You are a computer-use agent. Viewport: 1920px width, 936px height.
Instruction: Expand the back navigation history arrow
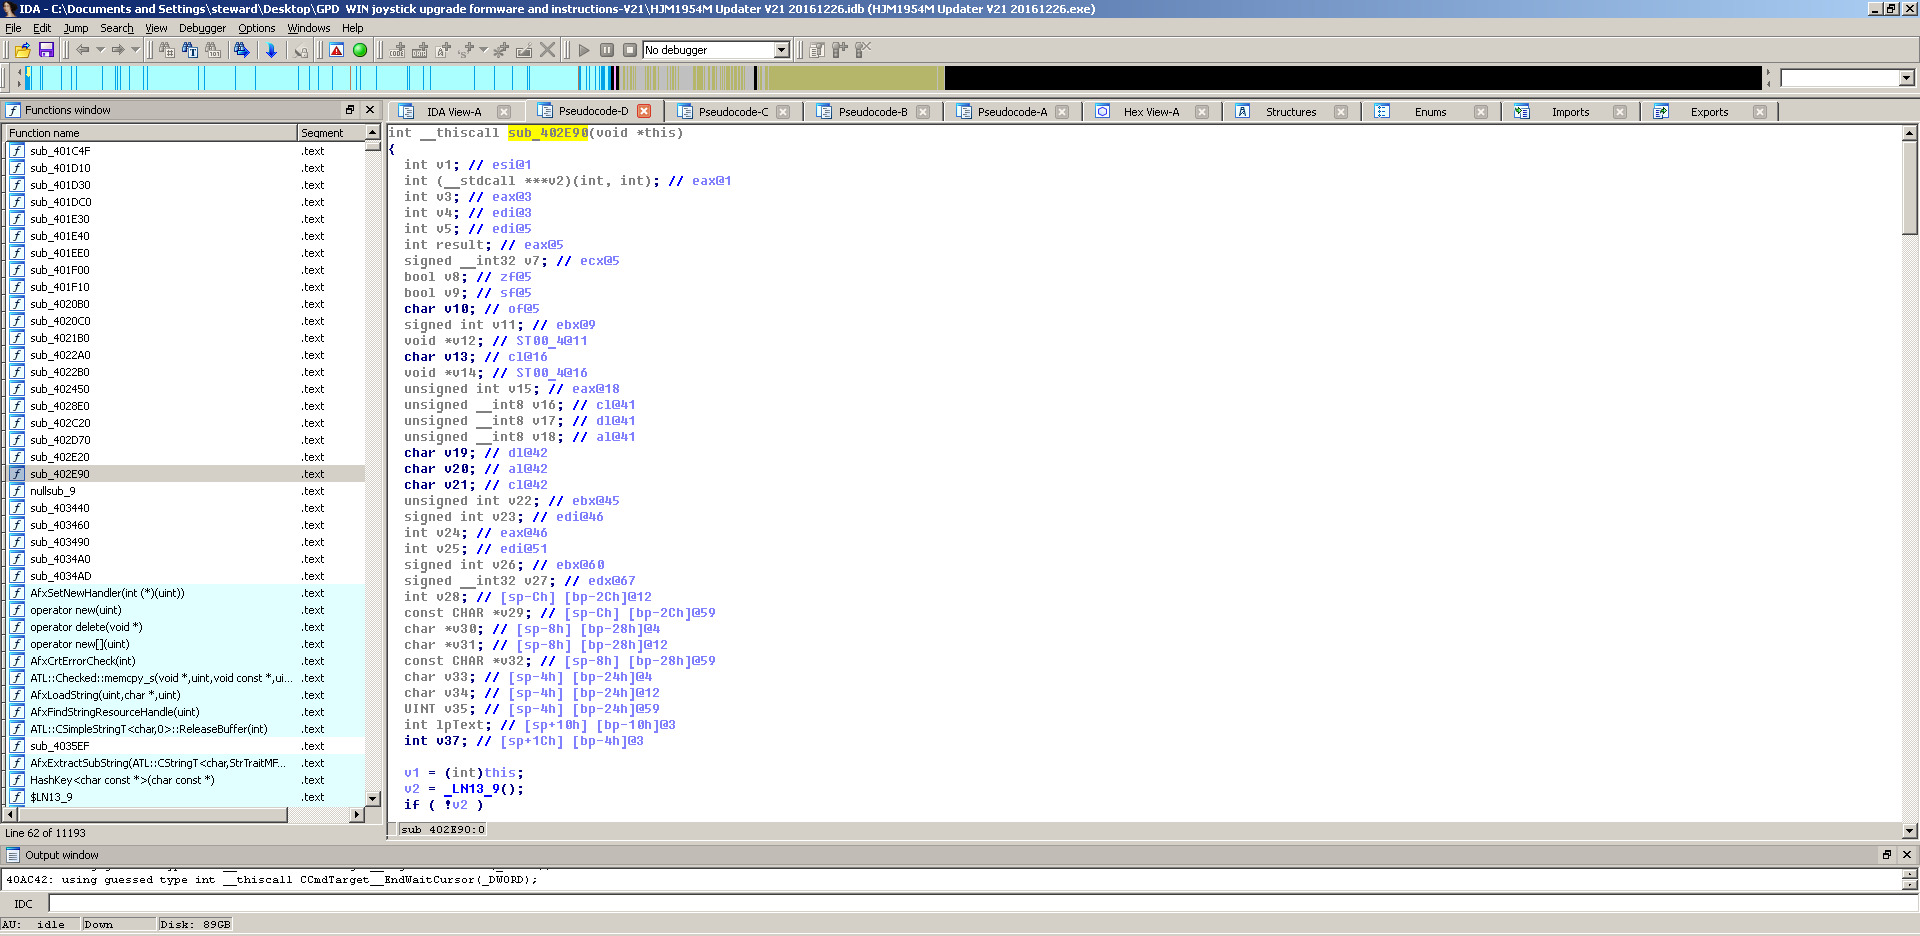pos(100,50)
